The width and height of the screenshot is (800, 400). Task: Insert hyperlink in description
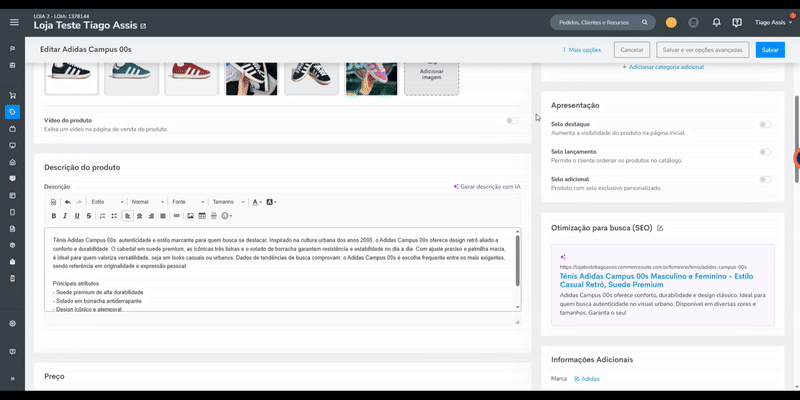tap(177, 216)
